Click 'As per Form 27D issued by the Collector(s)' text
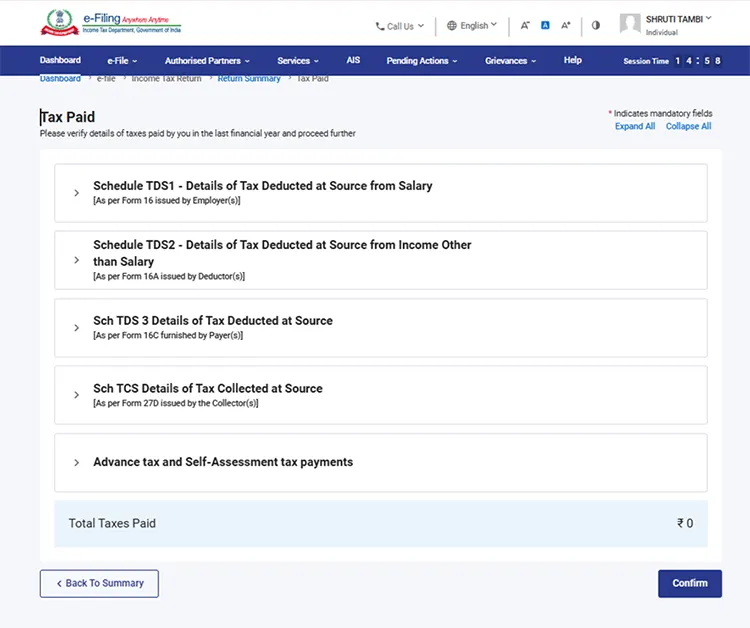This screenshot has width=750, height=628. (176, 403)
